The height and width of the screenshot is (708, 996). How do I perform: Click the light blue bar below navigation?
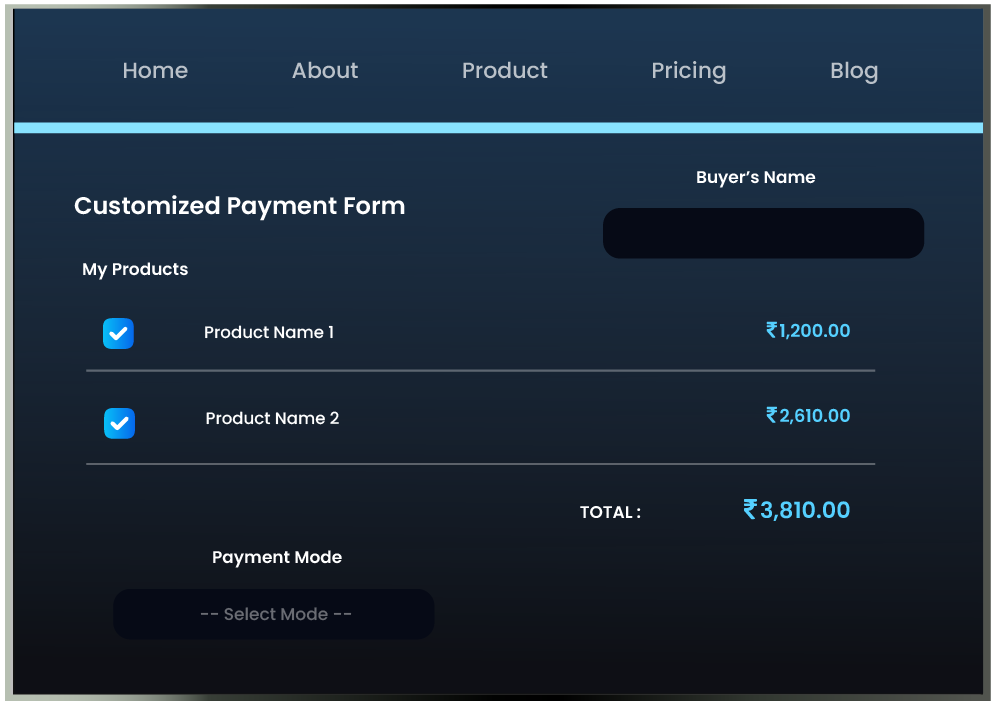point(498,128)
